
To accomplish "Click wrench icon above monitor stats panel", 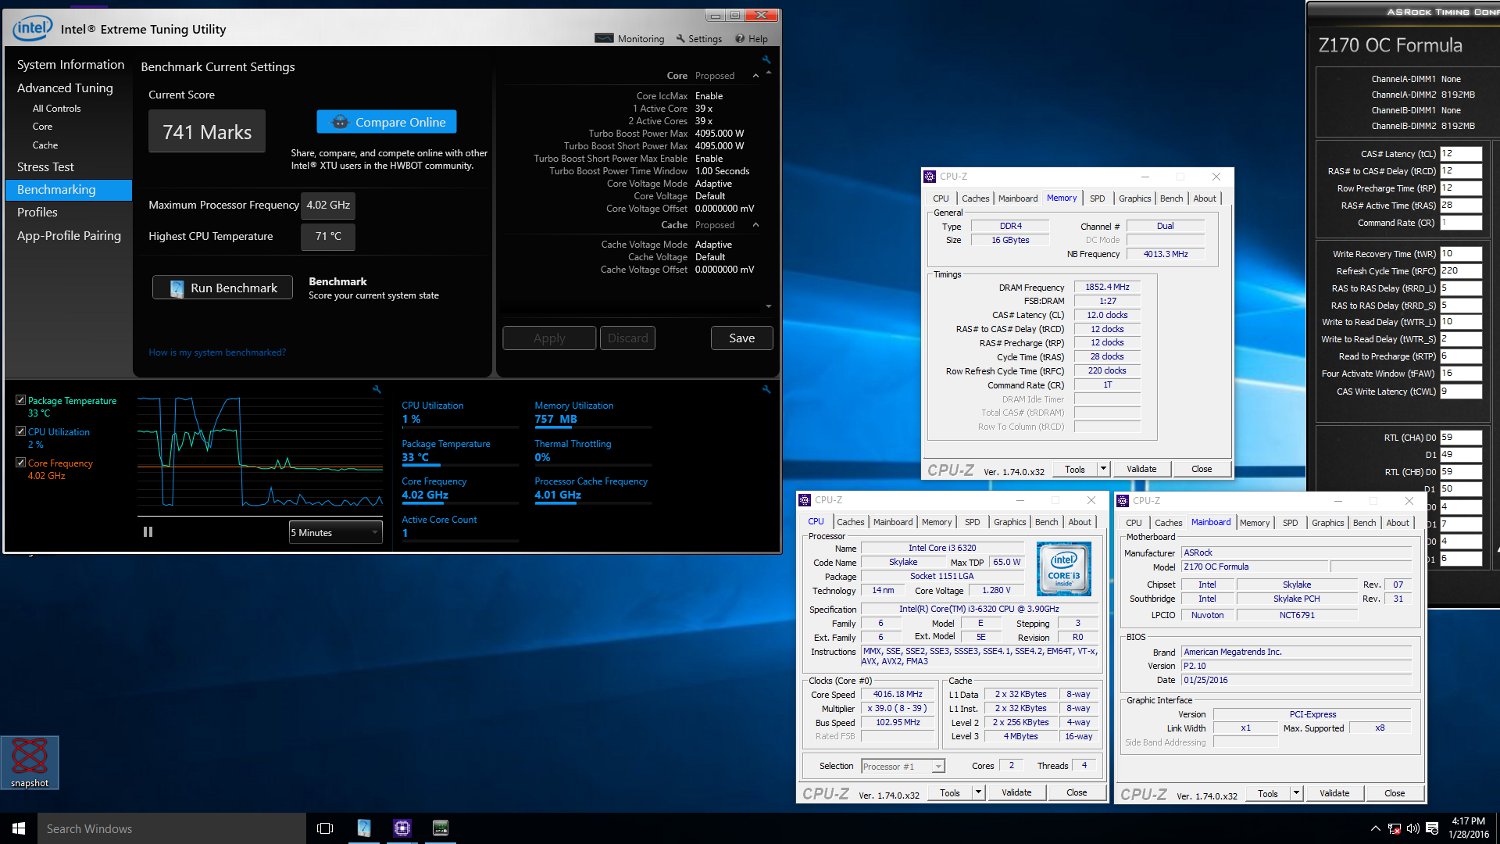I will [x=765, y=389].
